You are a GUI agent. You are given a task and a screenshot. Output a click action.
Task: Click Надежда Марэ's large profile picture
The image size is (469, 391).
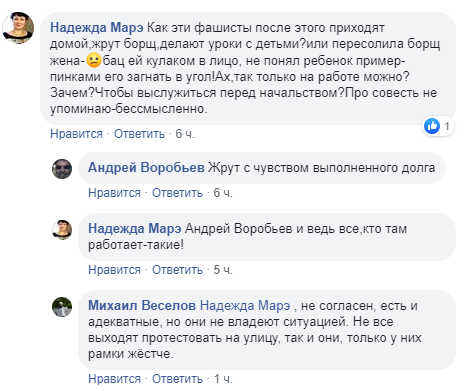click(18, 28)
